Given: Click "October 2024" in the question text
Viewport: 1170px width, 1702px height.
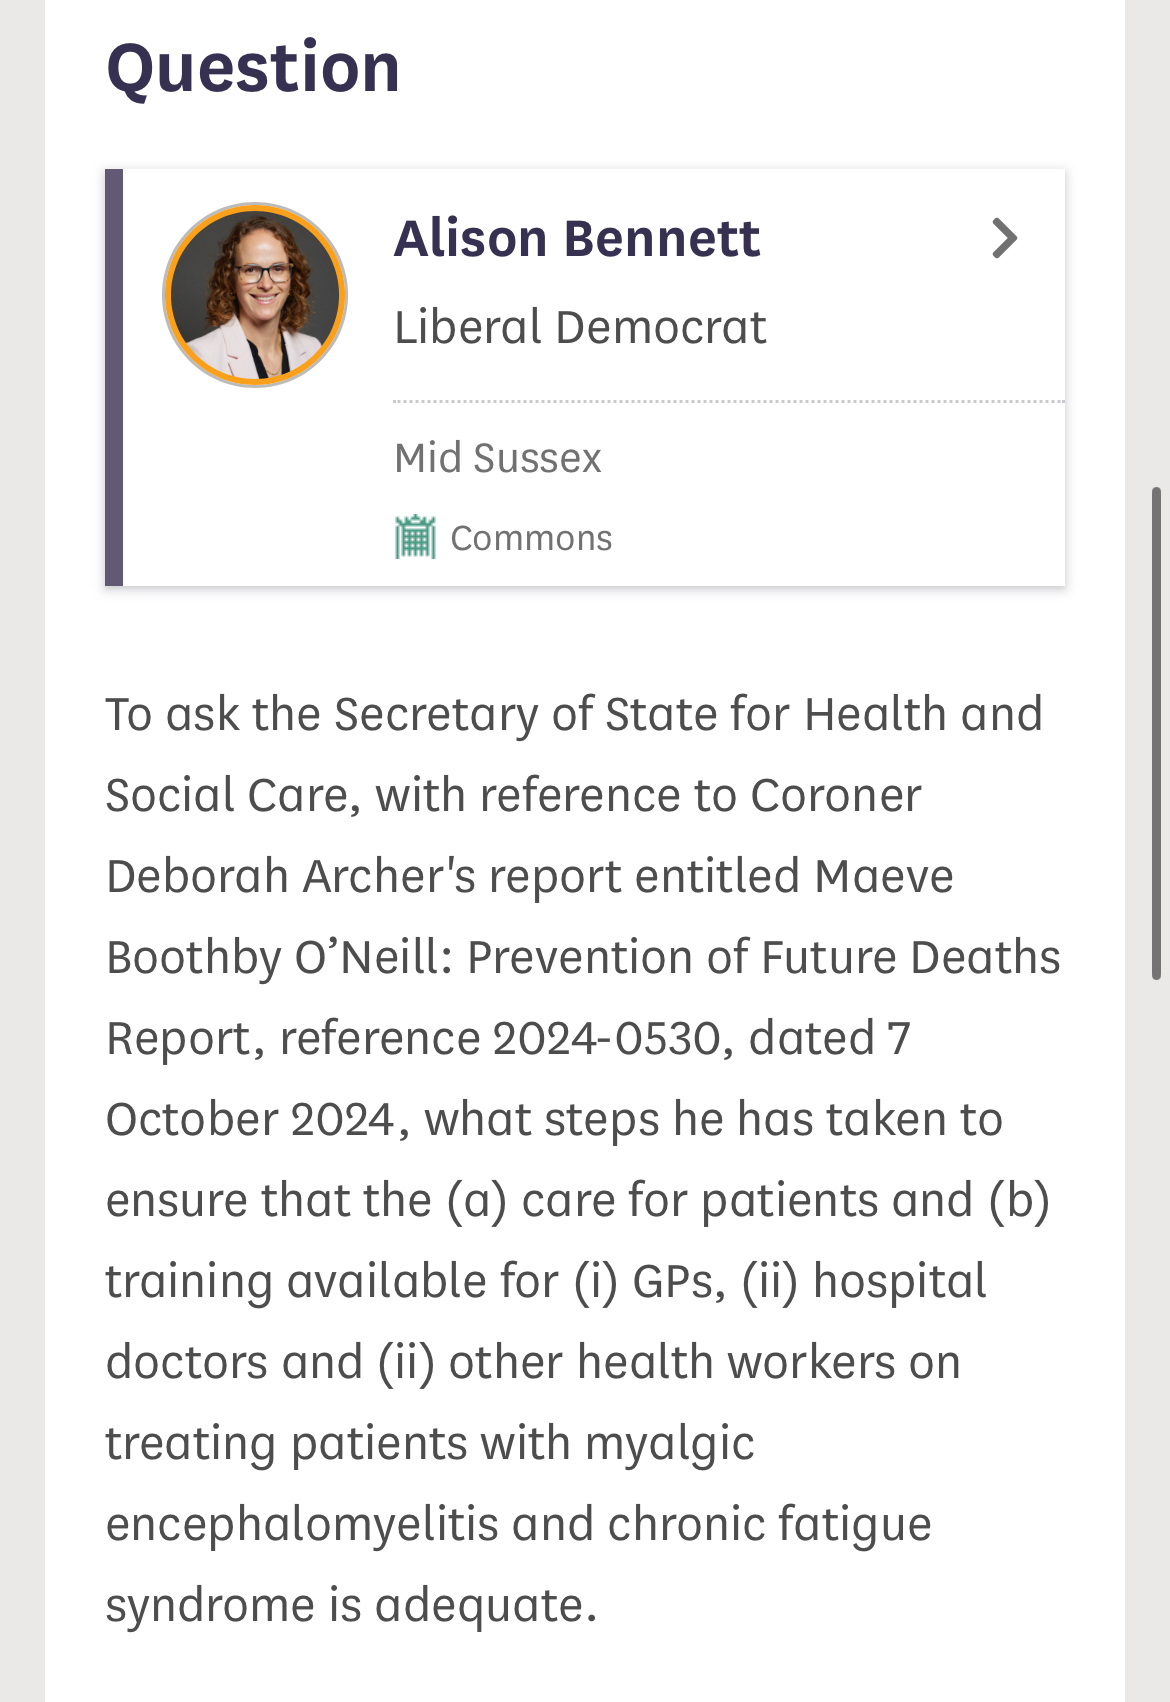Looking at the screenshot, I should point(251,1120).
